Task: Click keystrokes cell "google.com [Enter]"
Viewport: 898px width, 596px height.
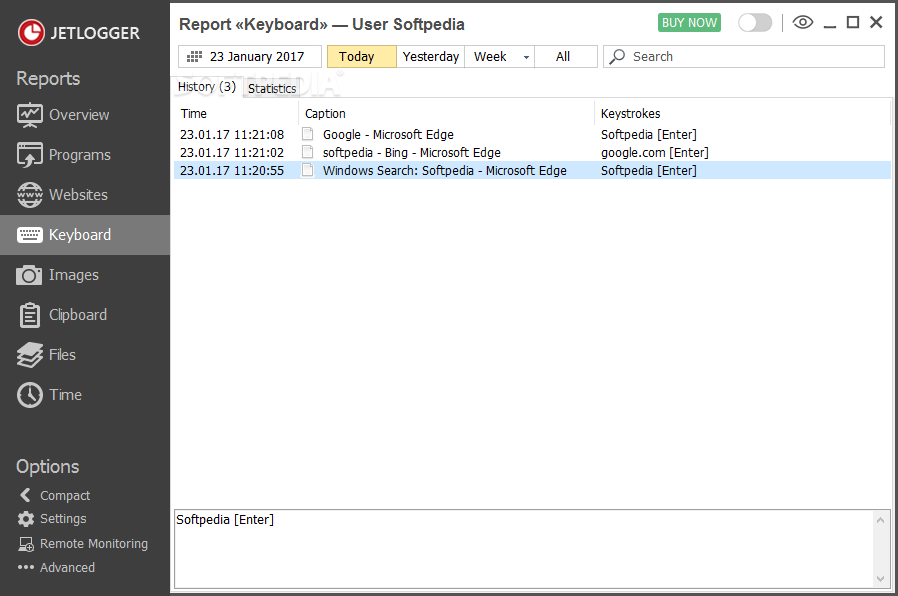Action: coord(655,152)
